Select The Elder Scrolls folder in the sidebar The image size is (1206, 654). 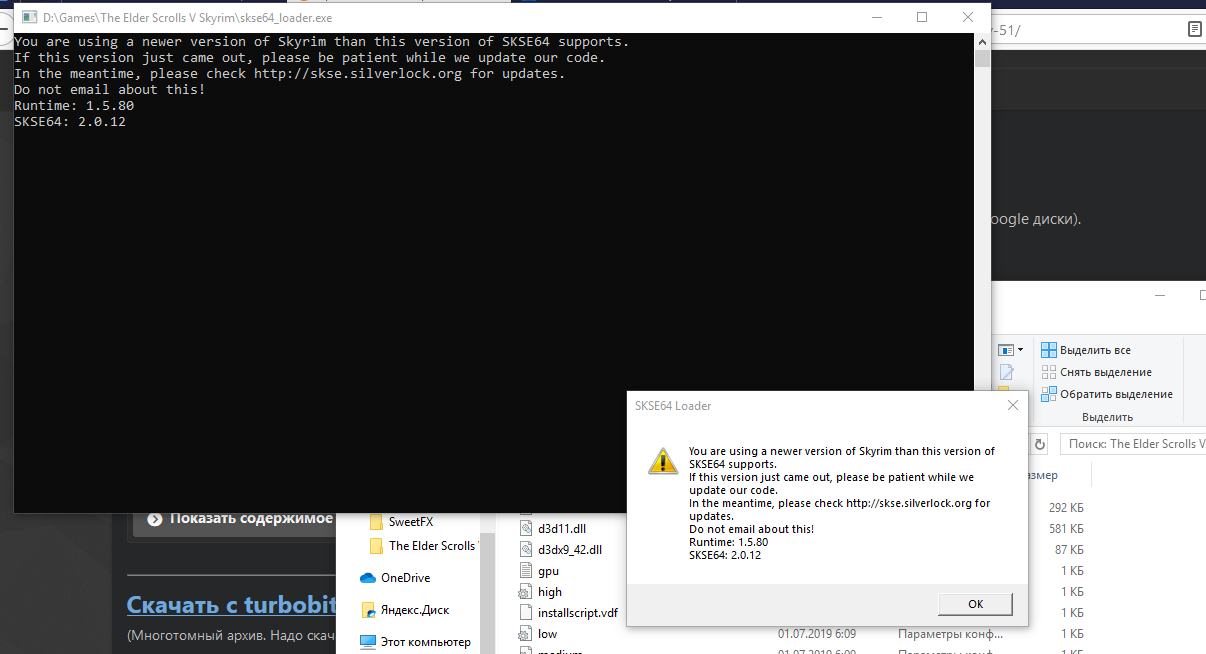tap(432, 546)
